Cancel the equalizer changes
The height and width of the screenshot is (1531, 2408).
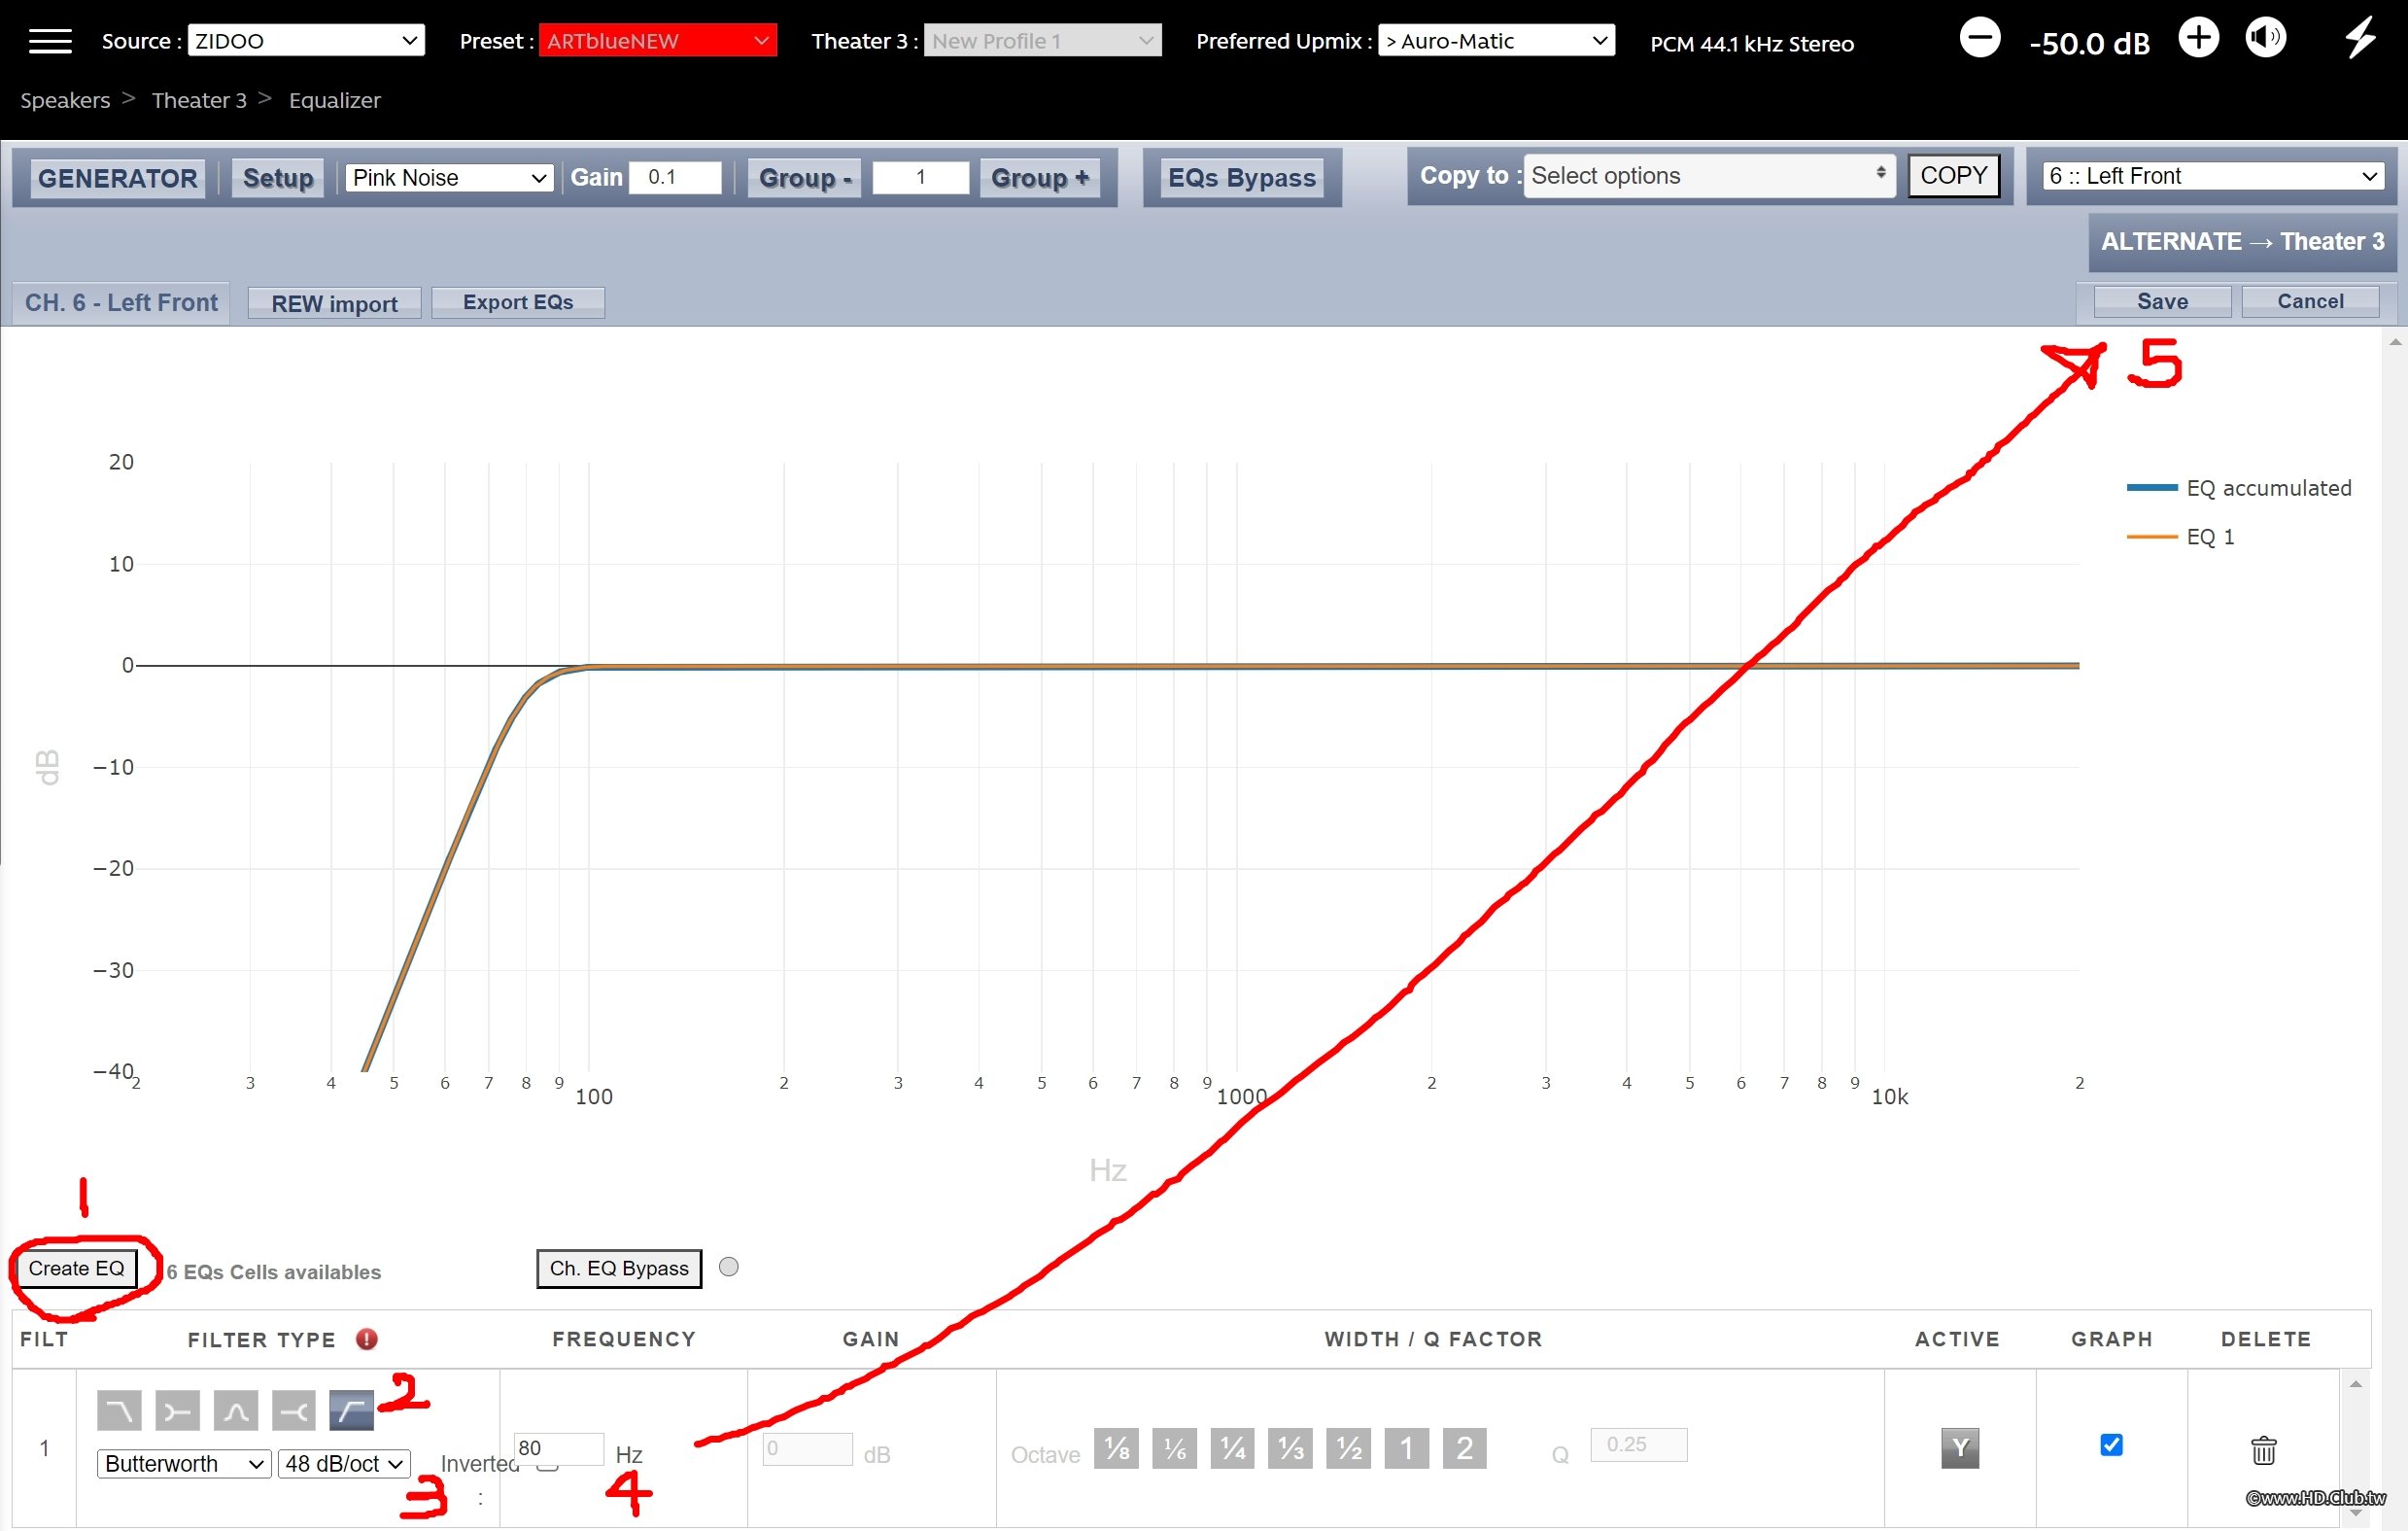(2311, 302)
